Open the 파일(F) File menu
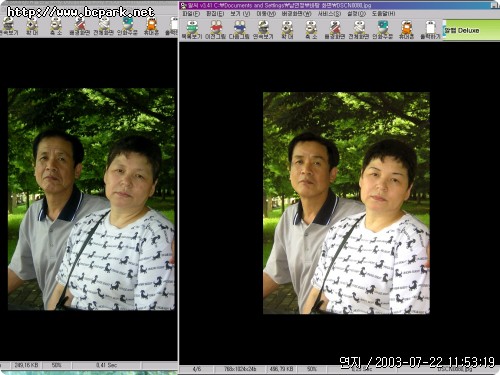 [x=191, y=14]
